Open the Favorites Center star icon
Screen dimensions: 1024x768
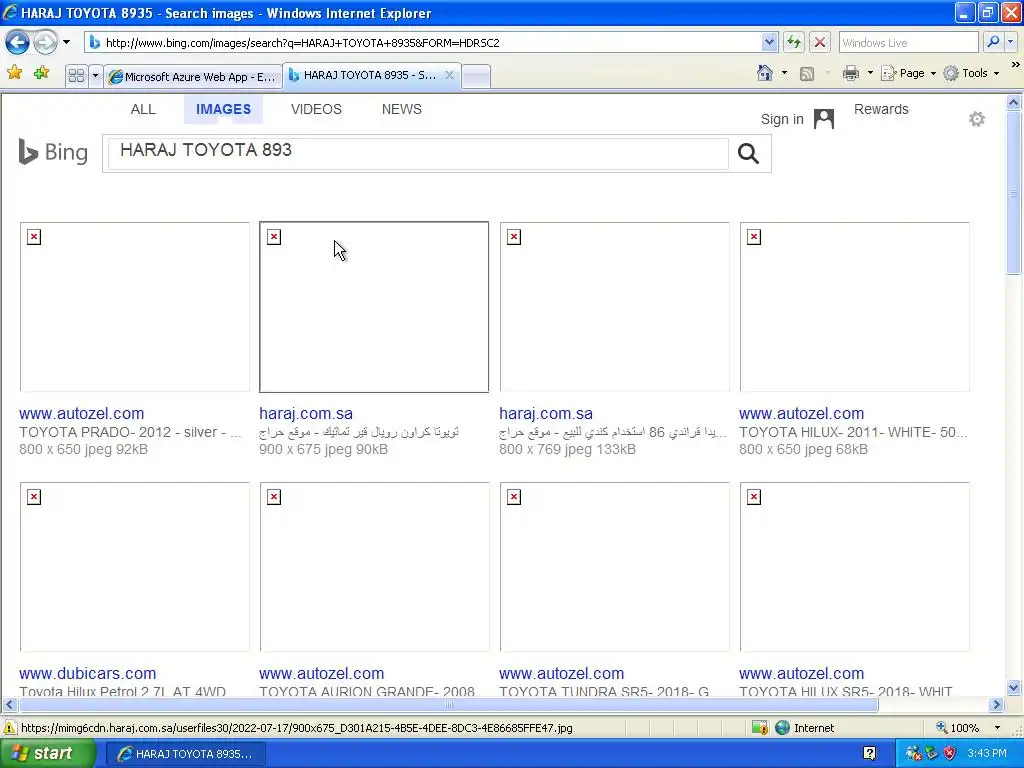tap(14, 72)
